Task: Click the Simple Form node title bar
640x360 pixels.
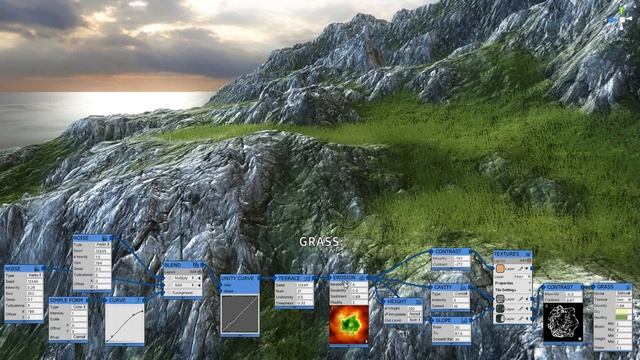Action: pyautogui.click(x=68, y=300)
